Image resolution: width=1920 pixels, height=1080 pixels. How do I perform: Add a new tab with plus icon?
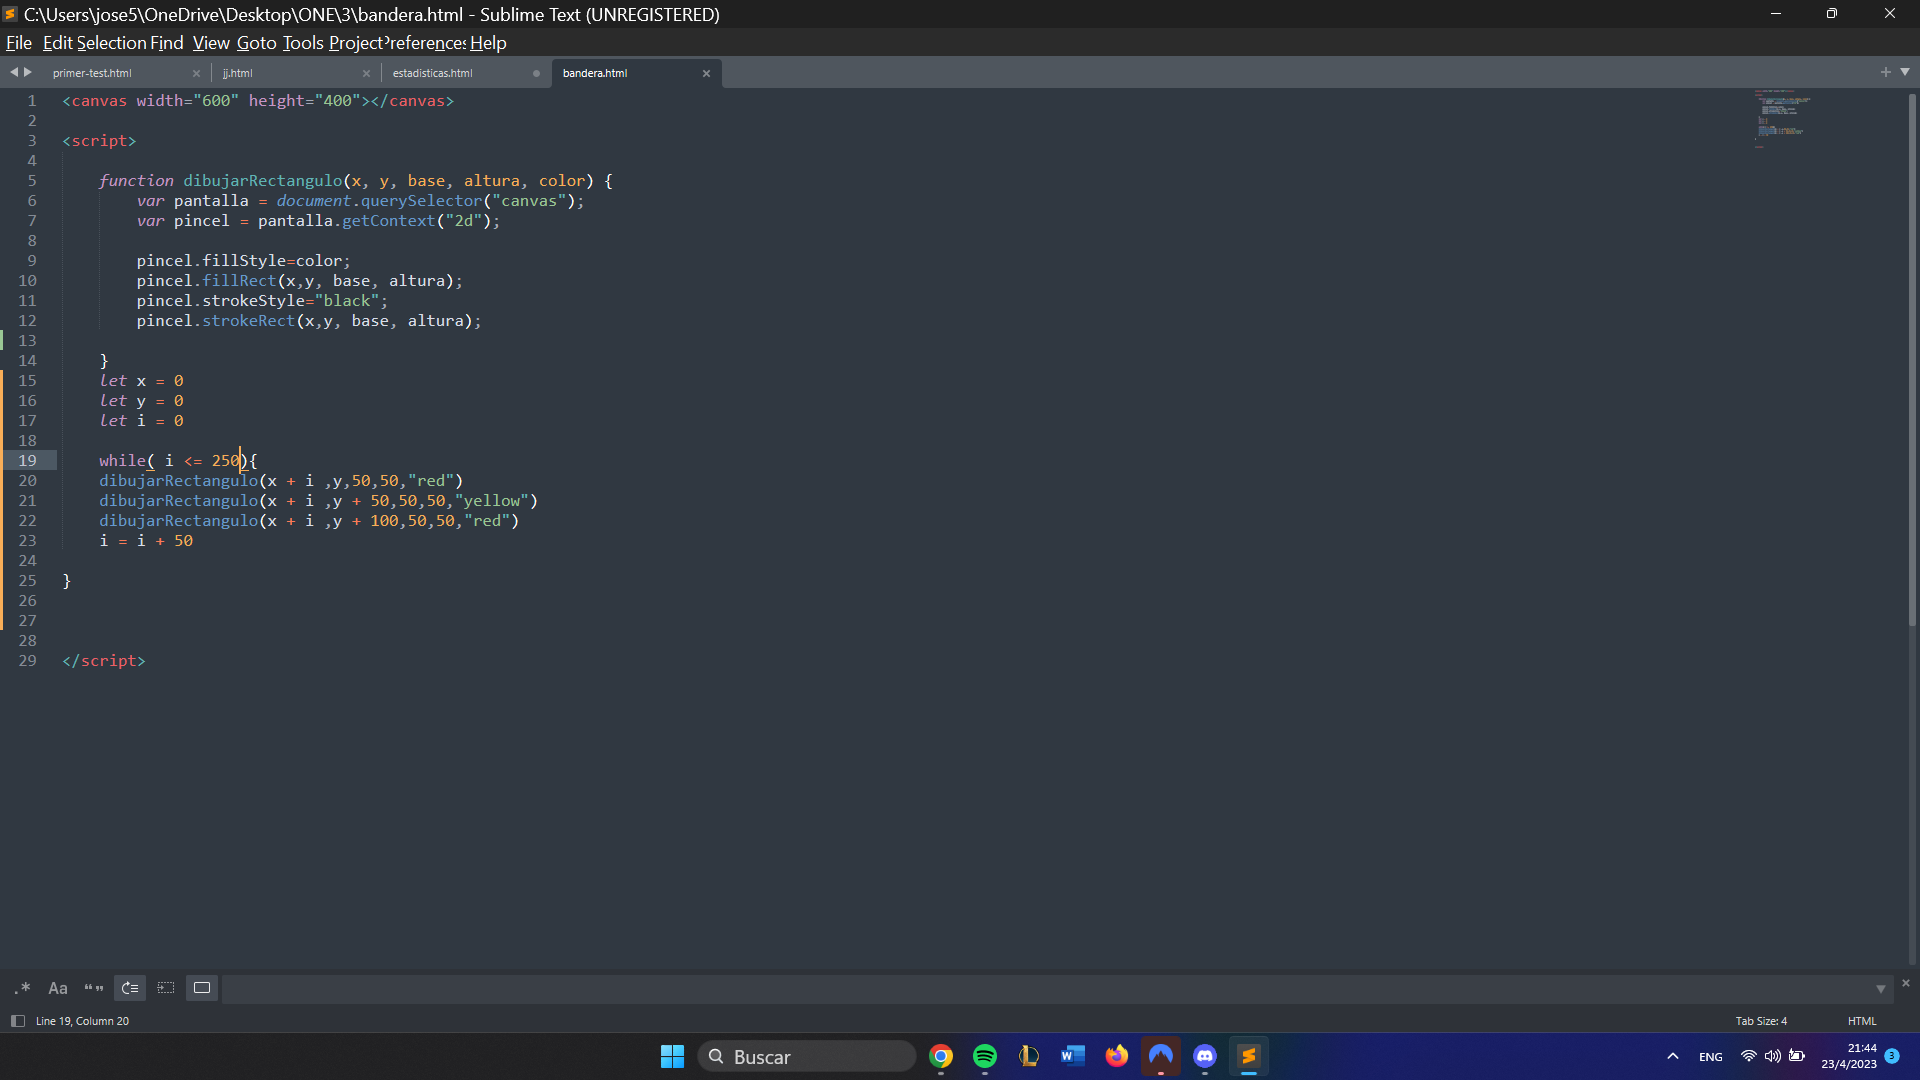(x=1886, y=72)
